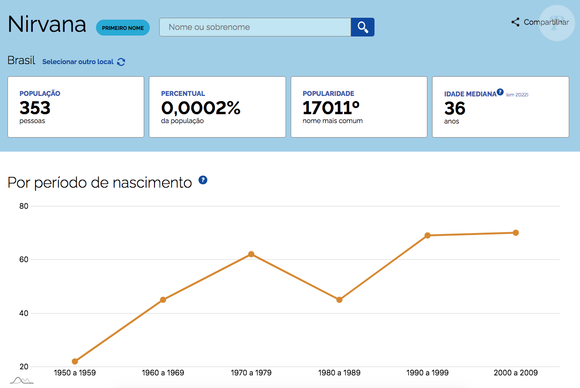Screen dimensions: 580x388
Task: Click the Primeiro Nome badge
Action: [x=123, y=28]
